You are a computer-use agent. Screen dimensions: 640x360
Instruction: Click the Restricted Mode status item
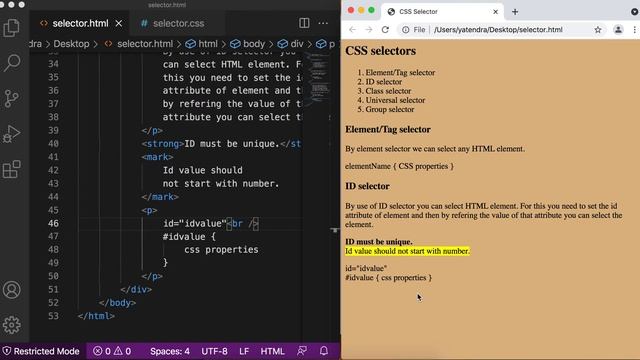(x=41, y=351)
